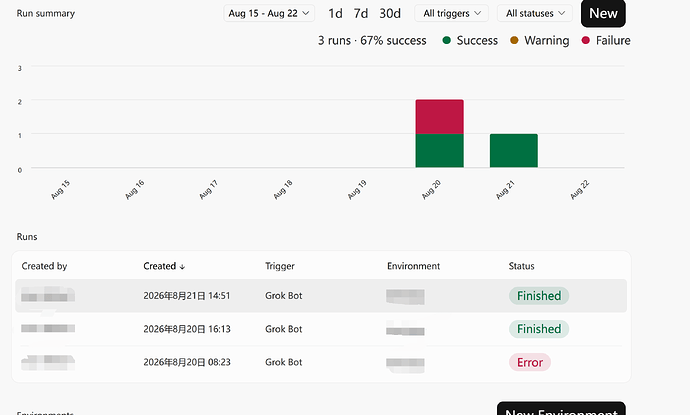Select the 1d time range
This screenshot has width=690, height=415.
pyautogui.click(x=335, y=13)
